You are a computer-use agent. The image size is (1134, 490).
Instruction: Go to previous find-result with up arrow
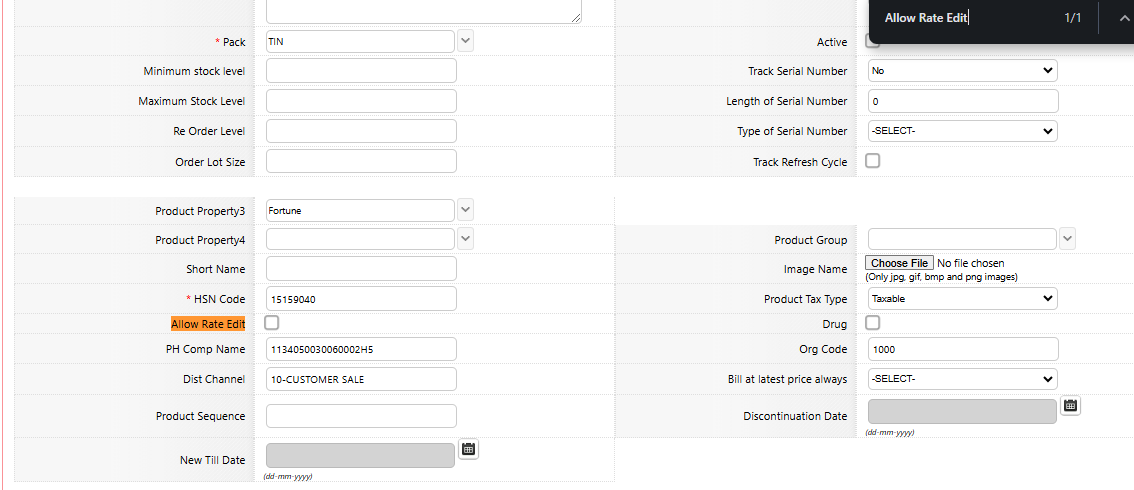pyautogui.click(x=1124, y=18)
